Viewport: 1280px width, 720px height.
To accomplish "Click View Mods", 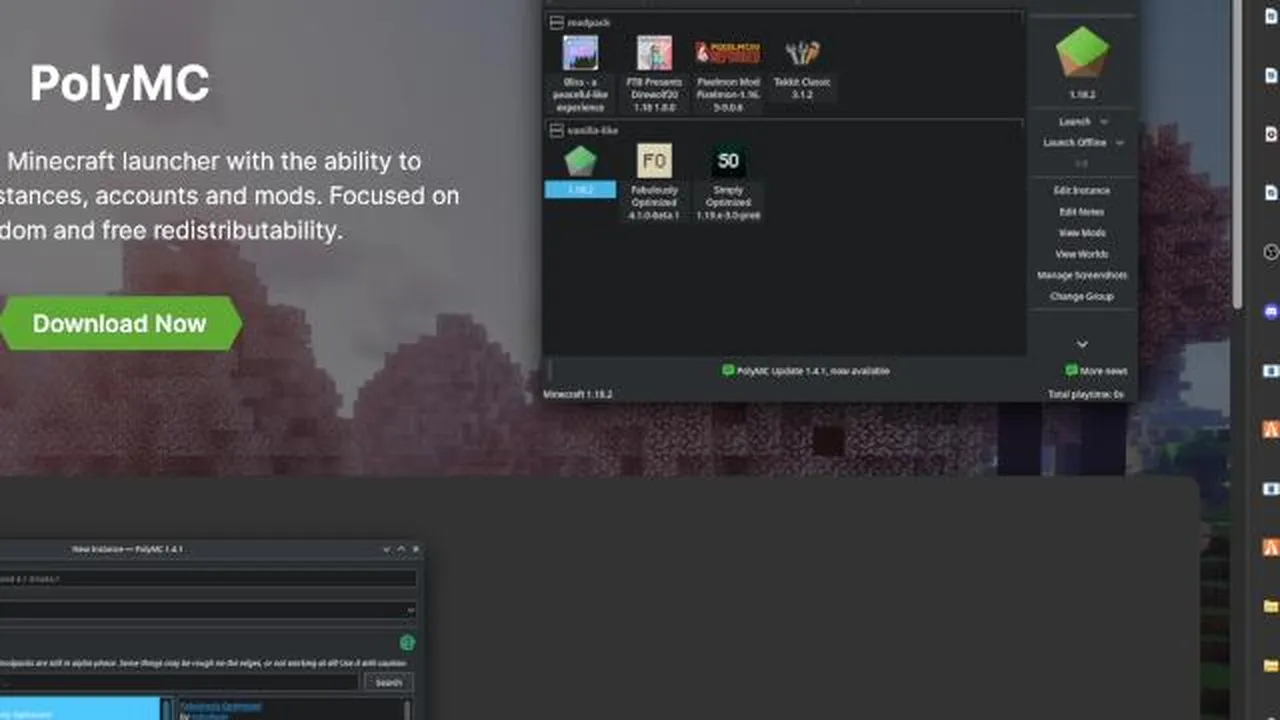I will (1082, 233).
